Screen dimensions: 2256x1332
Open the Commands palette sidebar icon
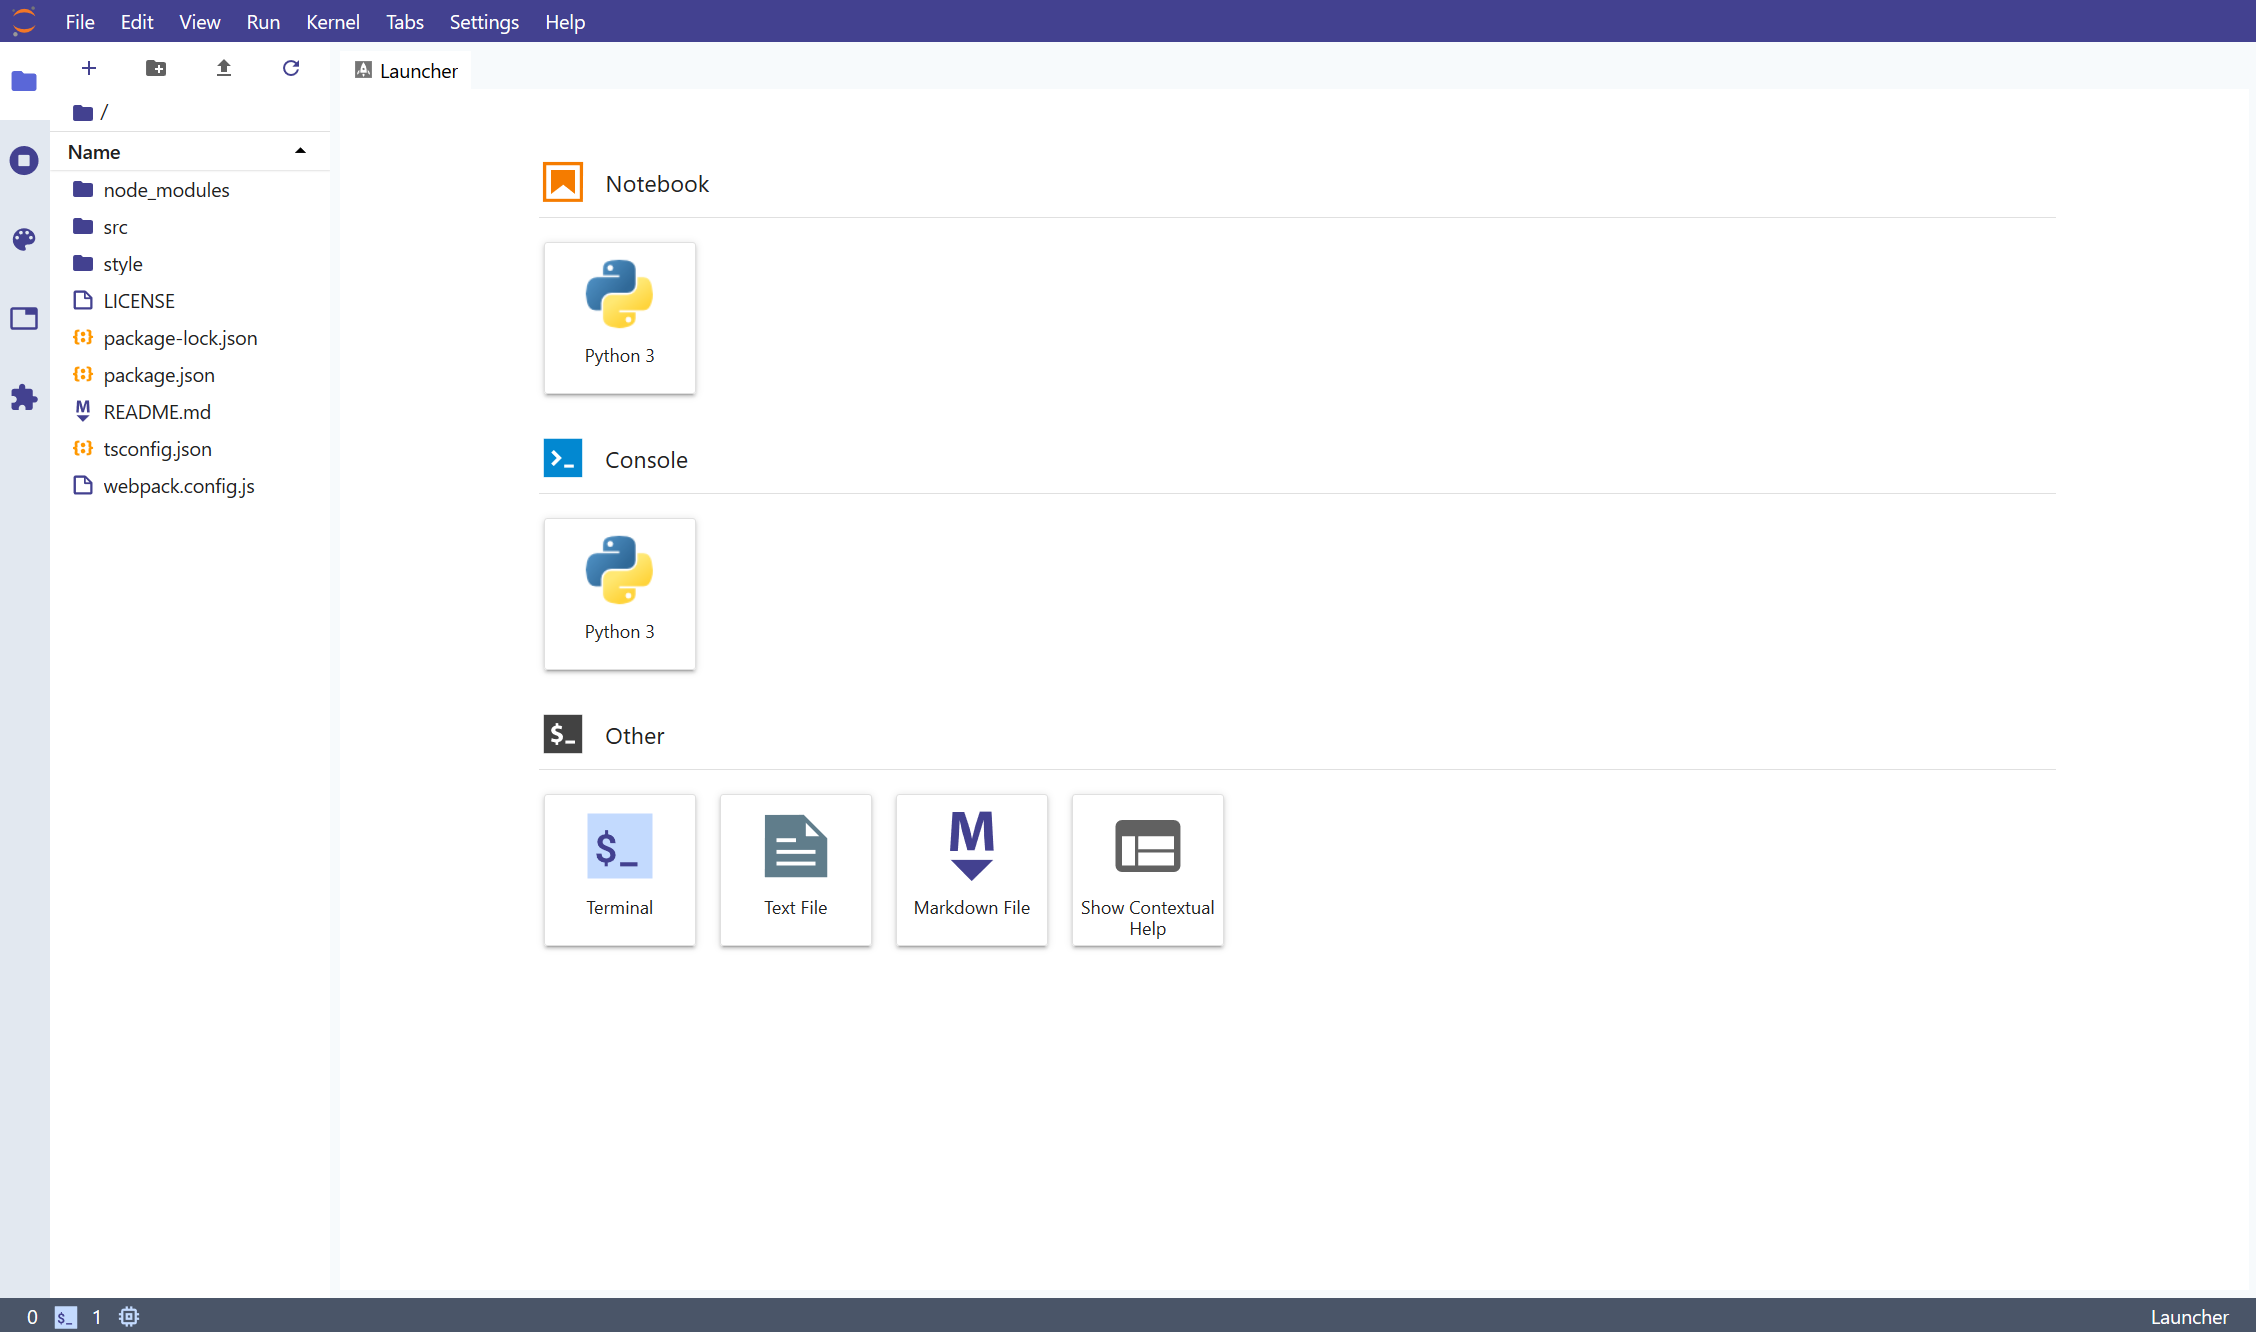pos(24,239)
